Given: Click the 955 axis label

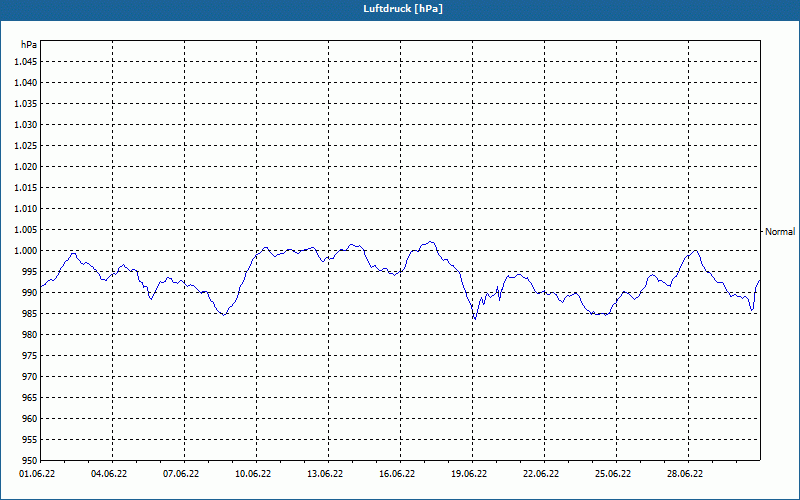Looking at the screenshot, I should tap(29, 440).
